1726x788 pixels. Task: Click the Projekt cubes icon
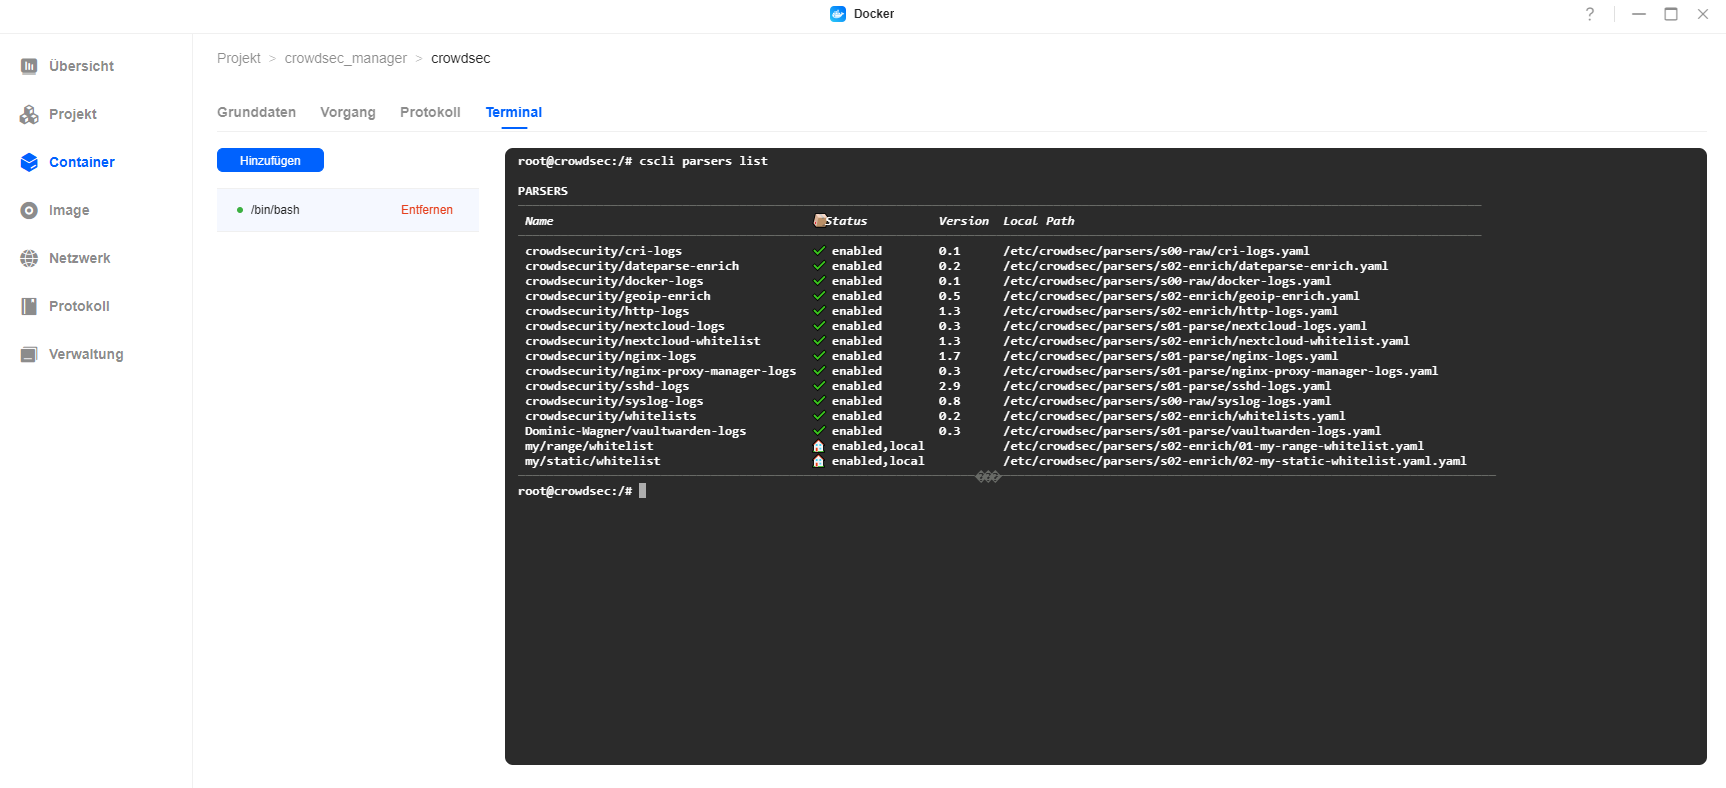[29, 114]
